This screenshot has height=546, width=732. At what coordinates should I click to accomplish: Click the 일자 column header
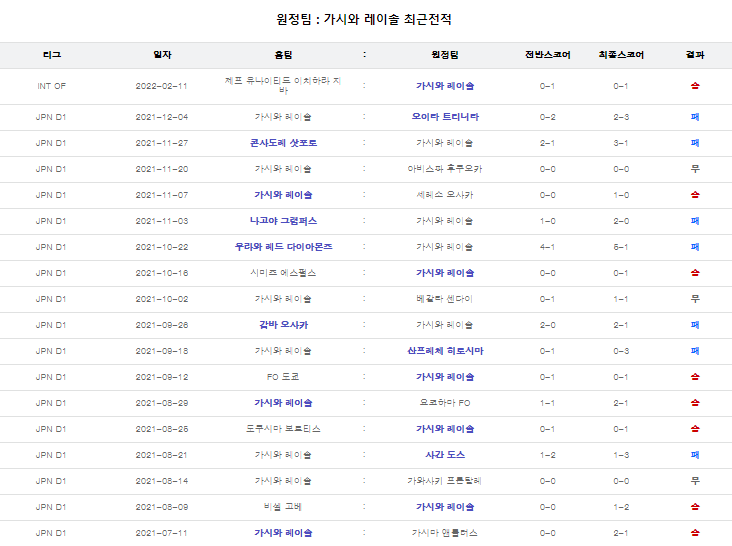(162, 55)
